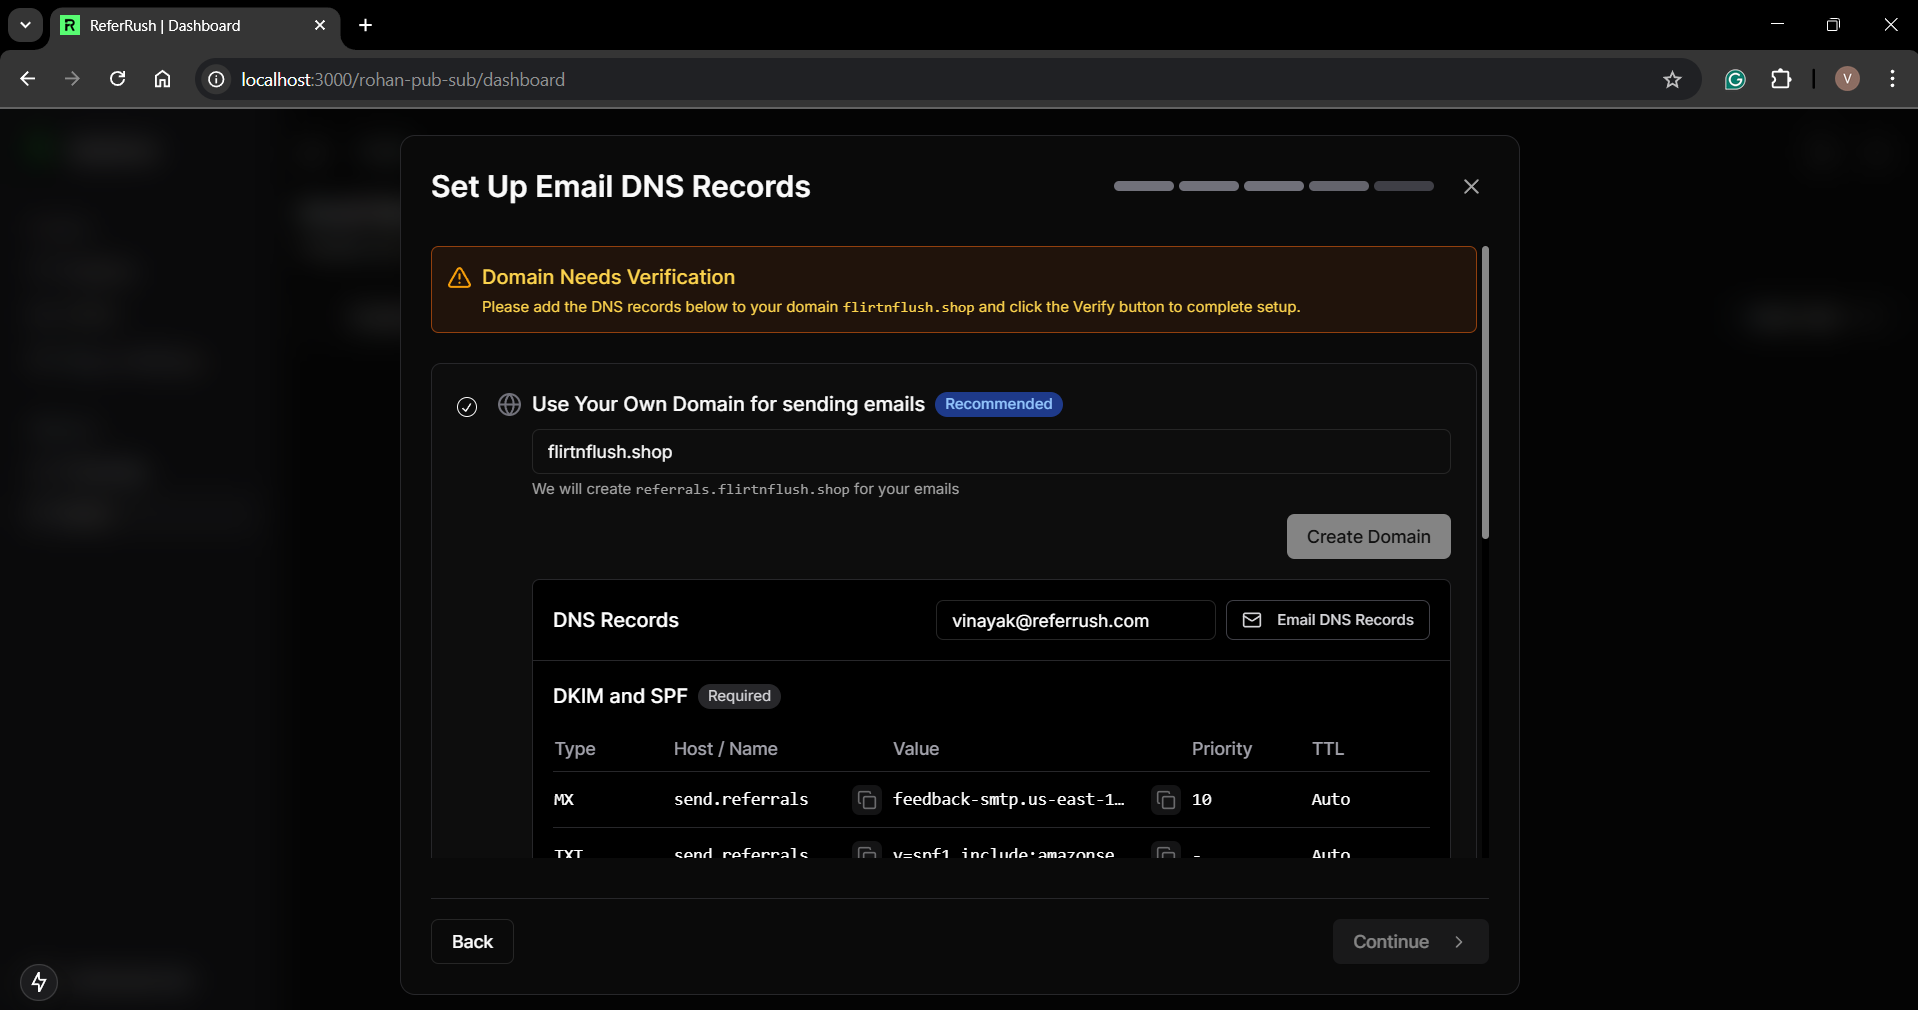This screenshot has height=1010, width=1918.
Task: Select the ReferRush | Dashboard tab
Action: click(195, 25)
